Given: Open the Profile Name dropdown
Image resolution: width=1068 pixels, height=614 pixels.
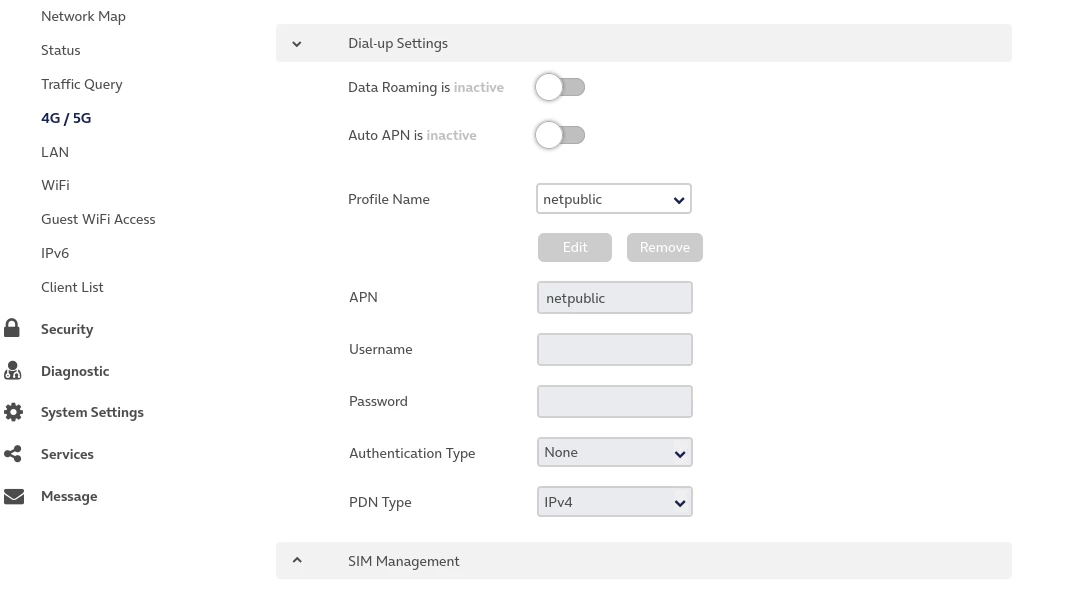Looking at the screenshot, I should pyautogui.click(x=614, y=199).
